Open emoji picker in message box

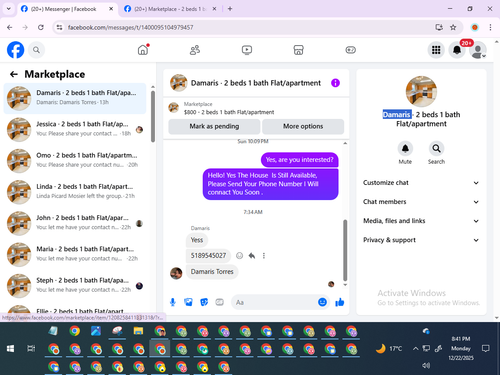(x=322, y=302)
